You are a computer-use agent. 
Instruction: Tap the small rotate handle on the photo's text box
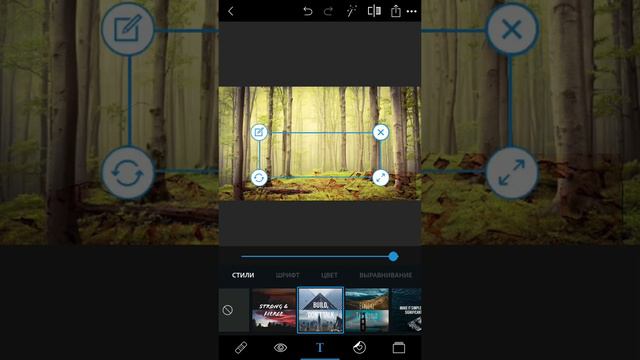click(x=259, y=178)
